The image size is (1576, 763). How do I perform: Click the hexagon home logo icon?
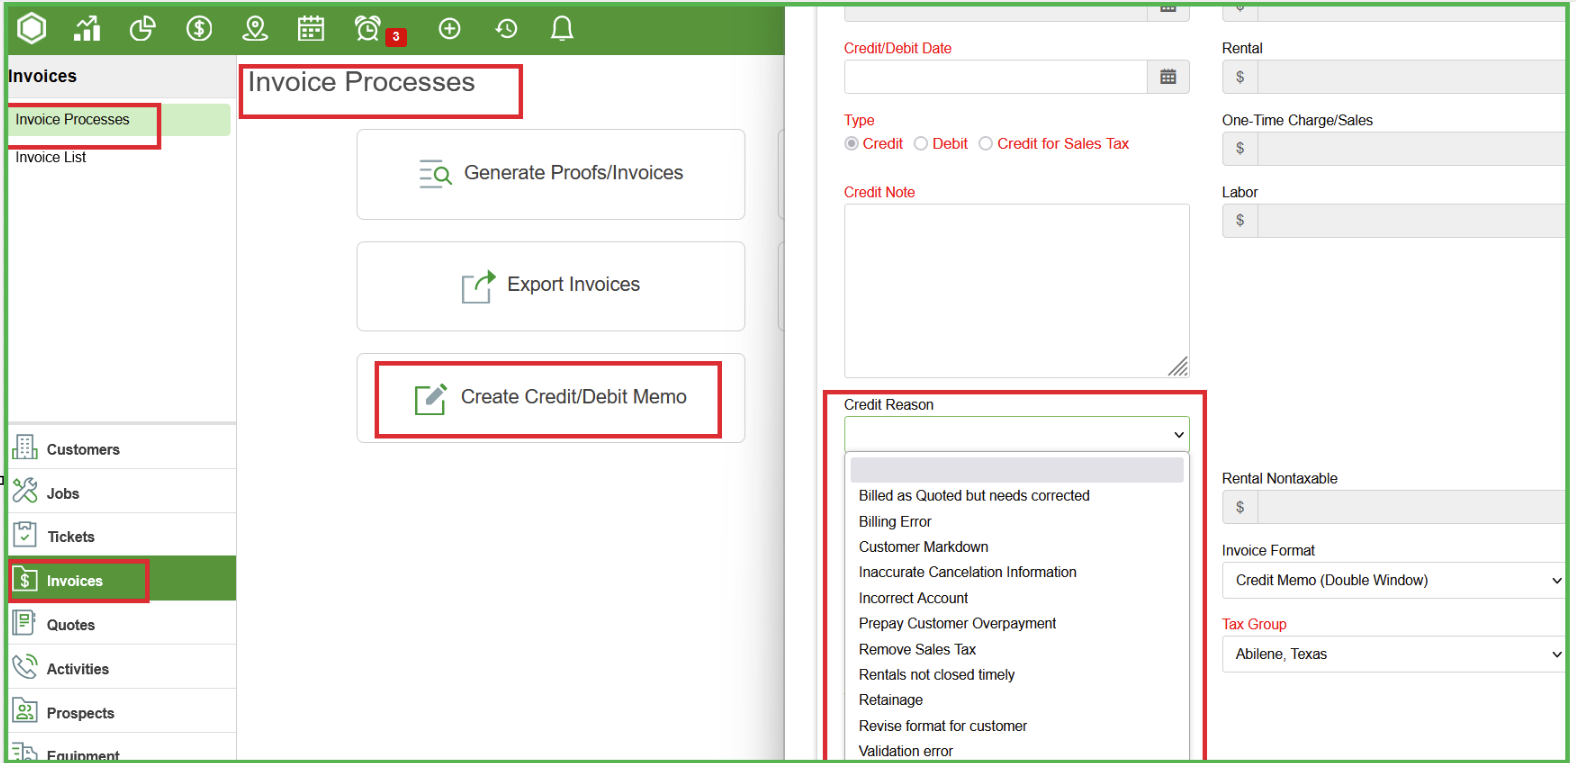tap(32, 28)
